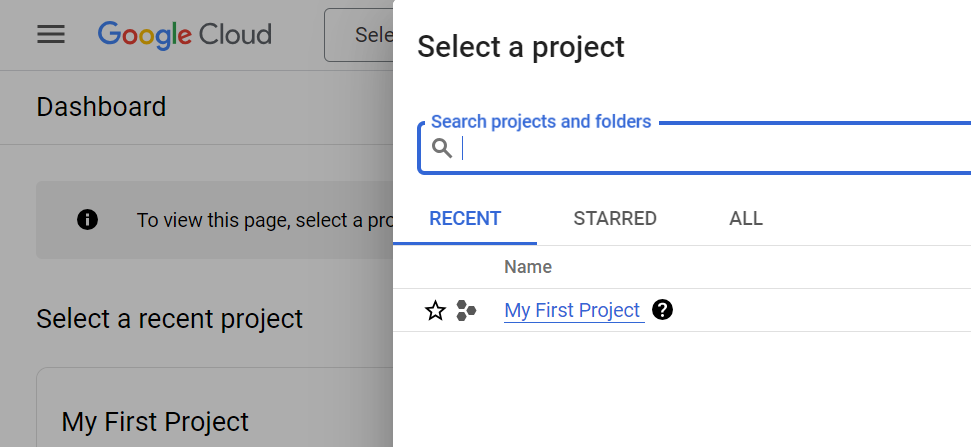This screenshot has width=971, height=447.
Task: Click the info icon in dashboard banner
Action: pos(88,220)
